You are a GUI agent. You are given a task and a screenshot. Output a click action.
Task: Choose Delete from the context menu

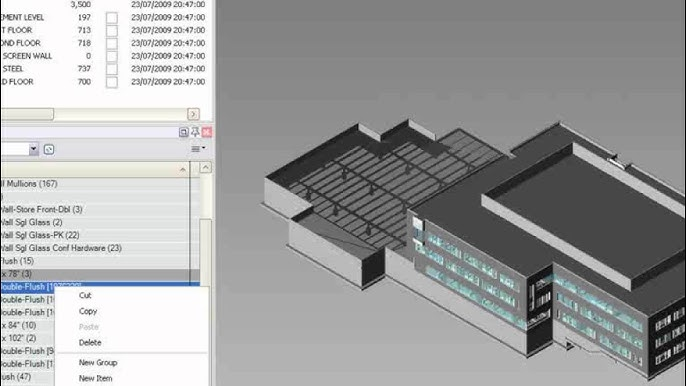point(90,343)
